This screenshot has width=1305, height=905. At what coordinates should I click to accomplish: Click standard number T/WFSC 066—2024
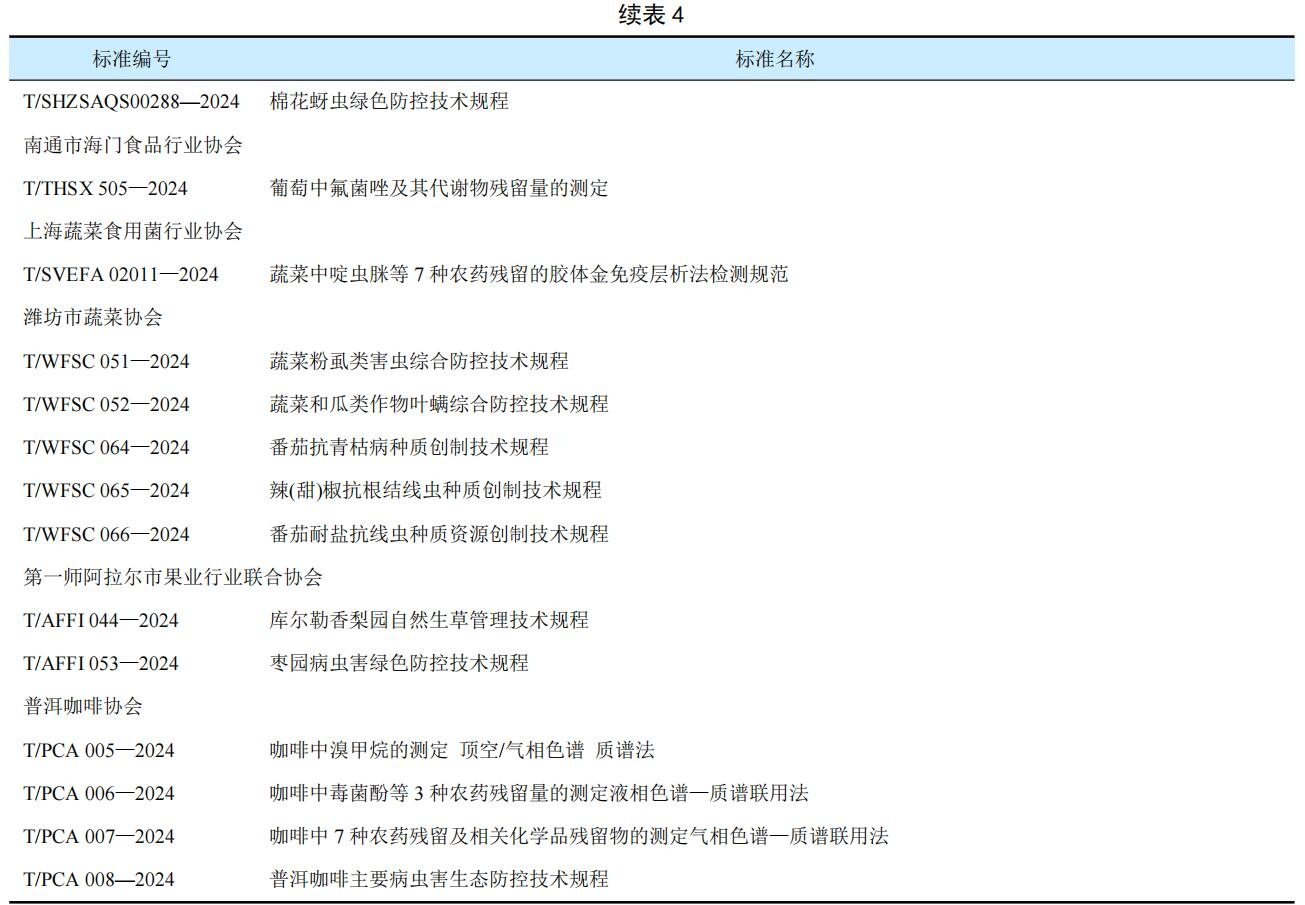click(x=107, y=535)
